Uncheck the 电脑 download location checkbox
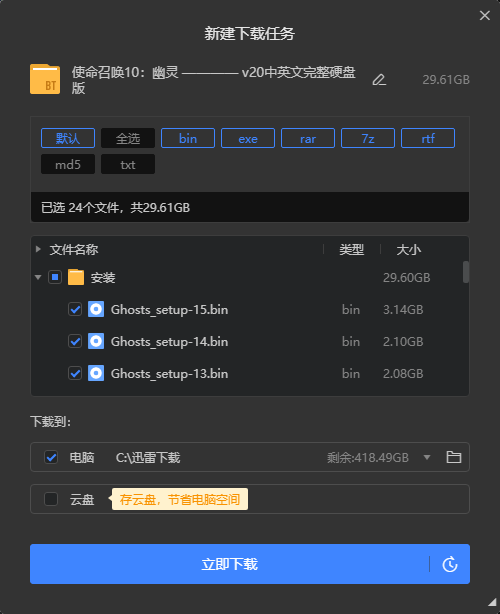Screen dimensions: 500x614 click(x=51, y=457)
